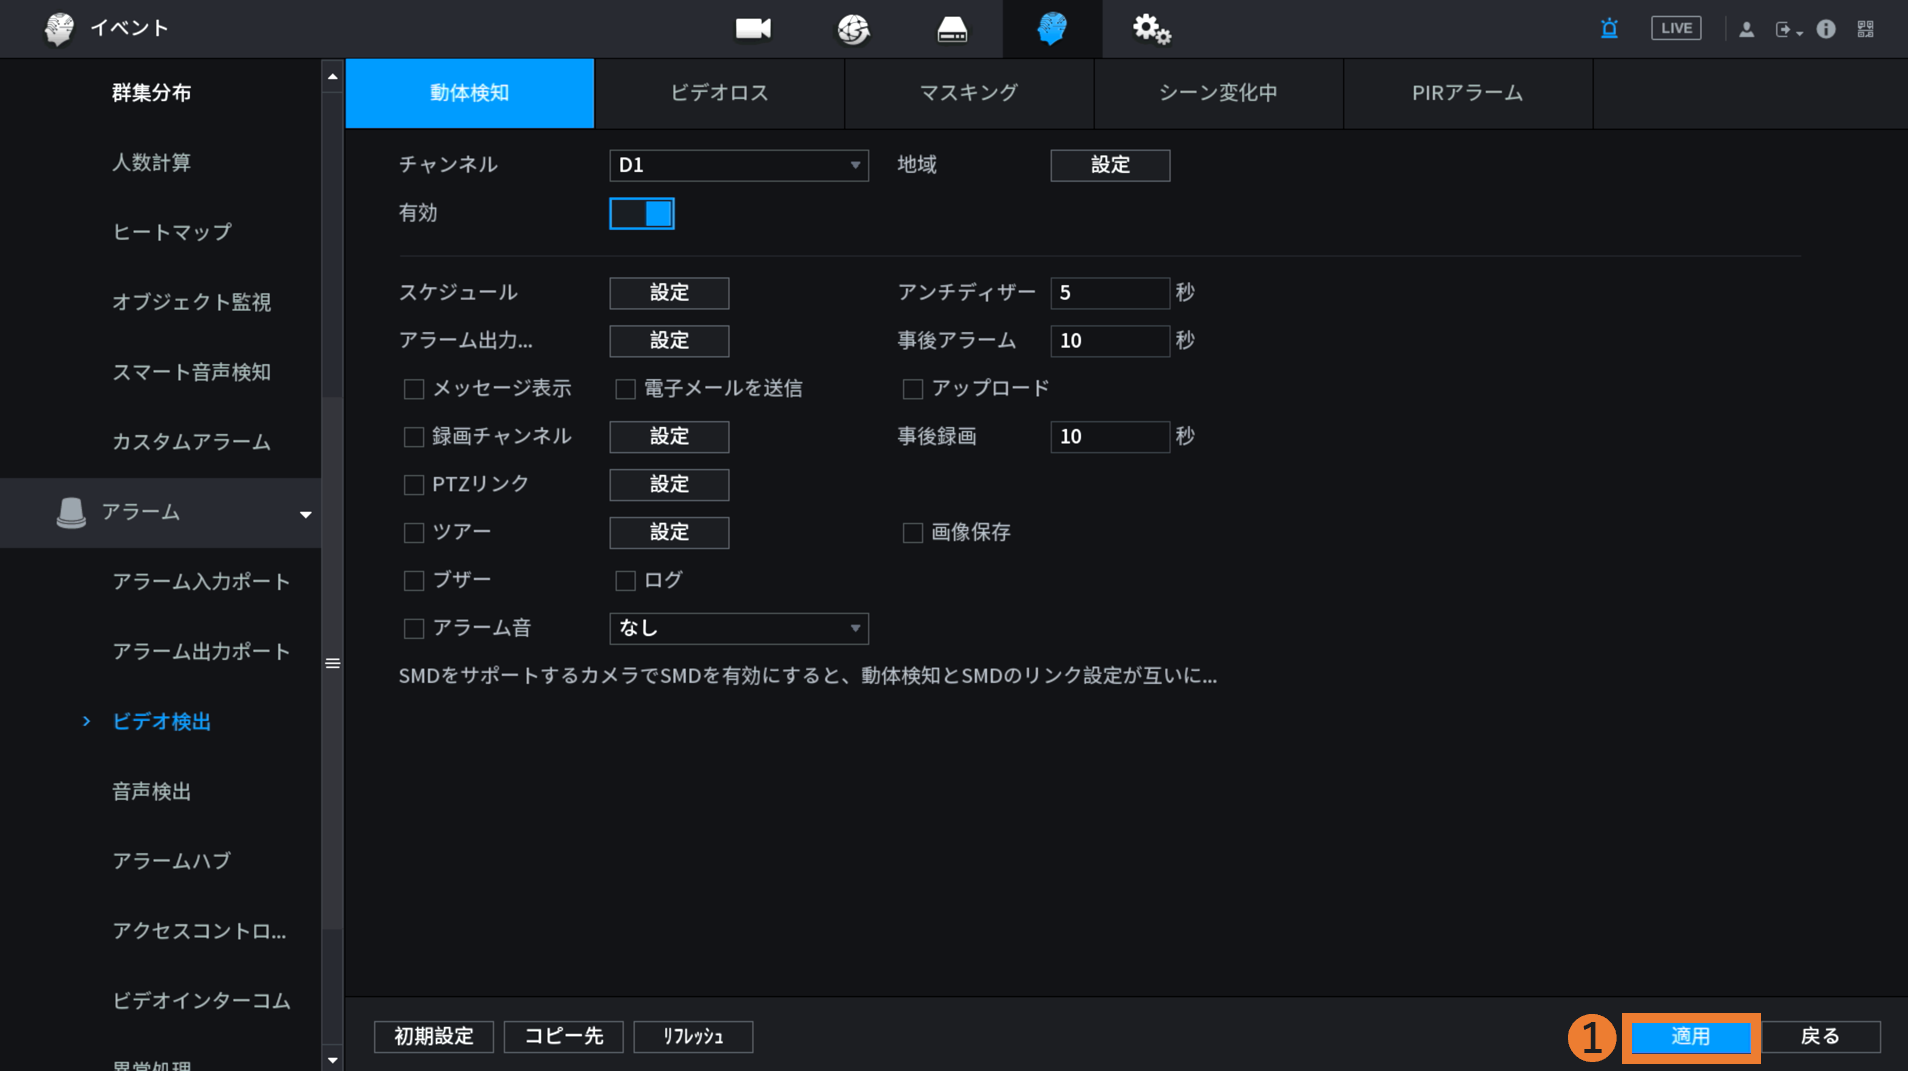Image resolution: width=1908 pixels, height=1071 pixels.
Task: Enable the ブザー checkbox
Action: 413,581
